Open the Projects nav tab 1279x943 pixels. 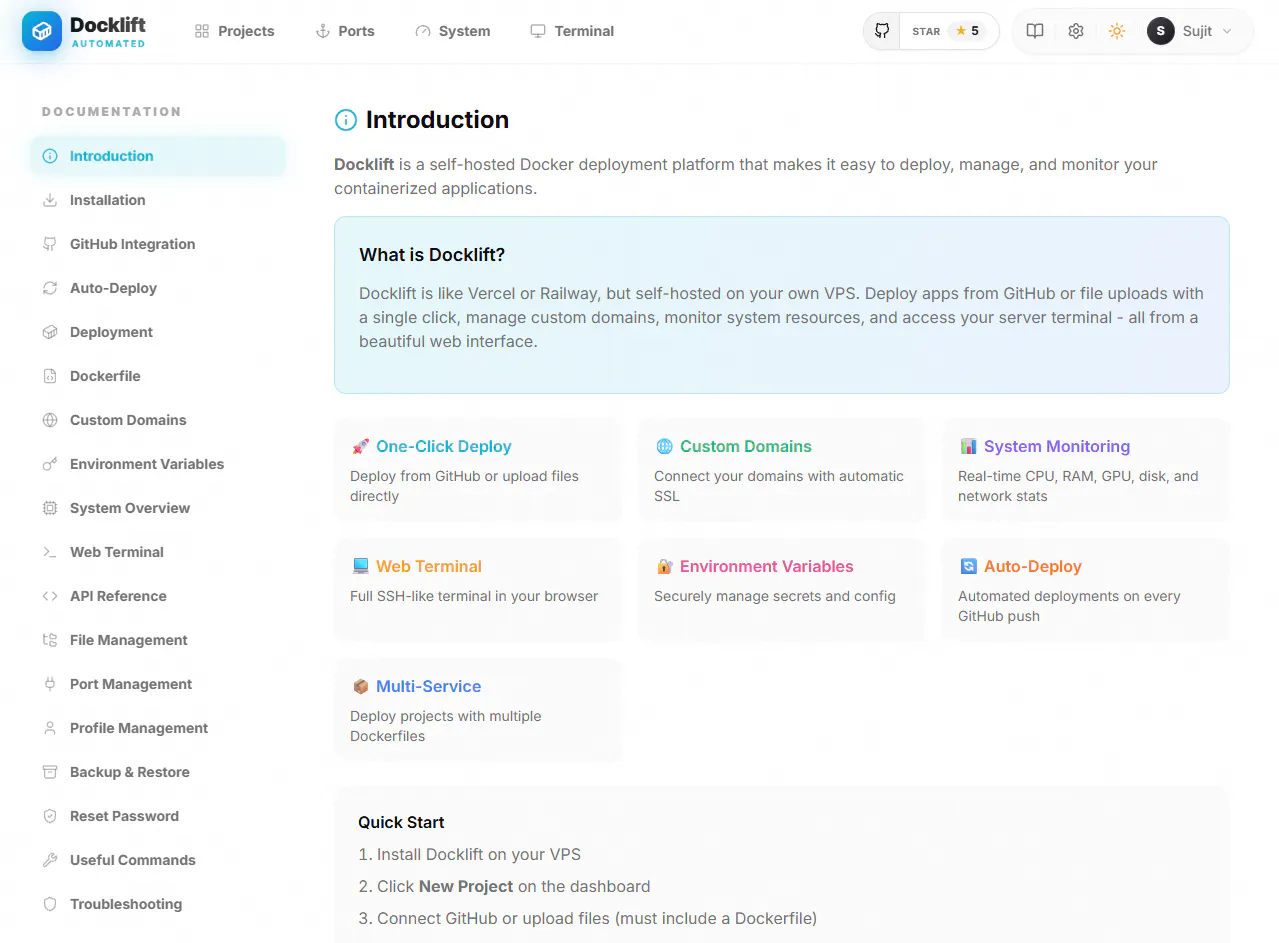coord(235,31)
